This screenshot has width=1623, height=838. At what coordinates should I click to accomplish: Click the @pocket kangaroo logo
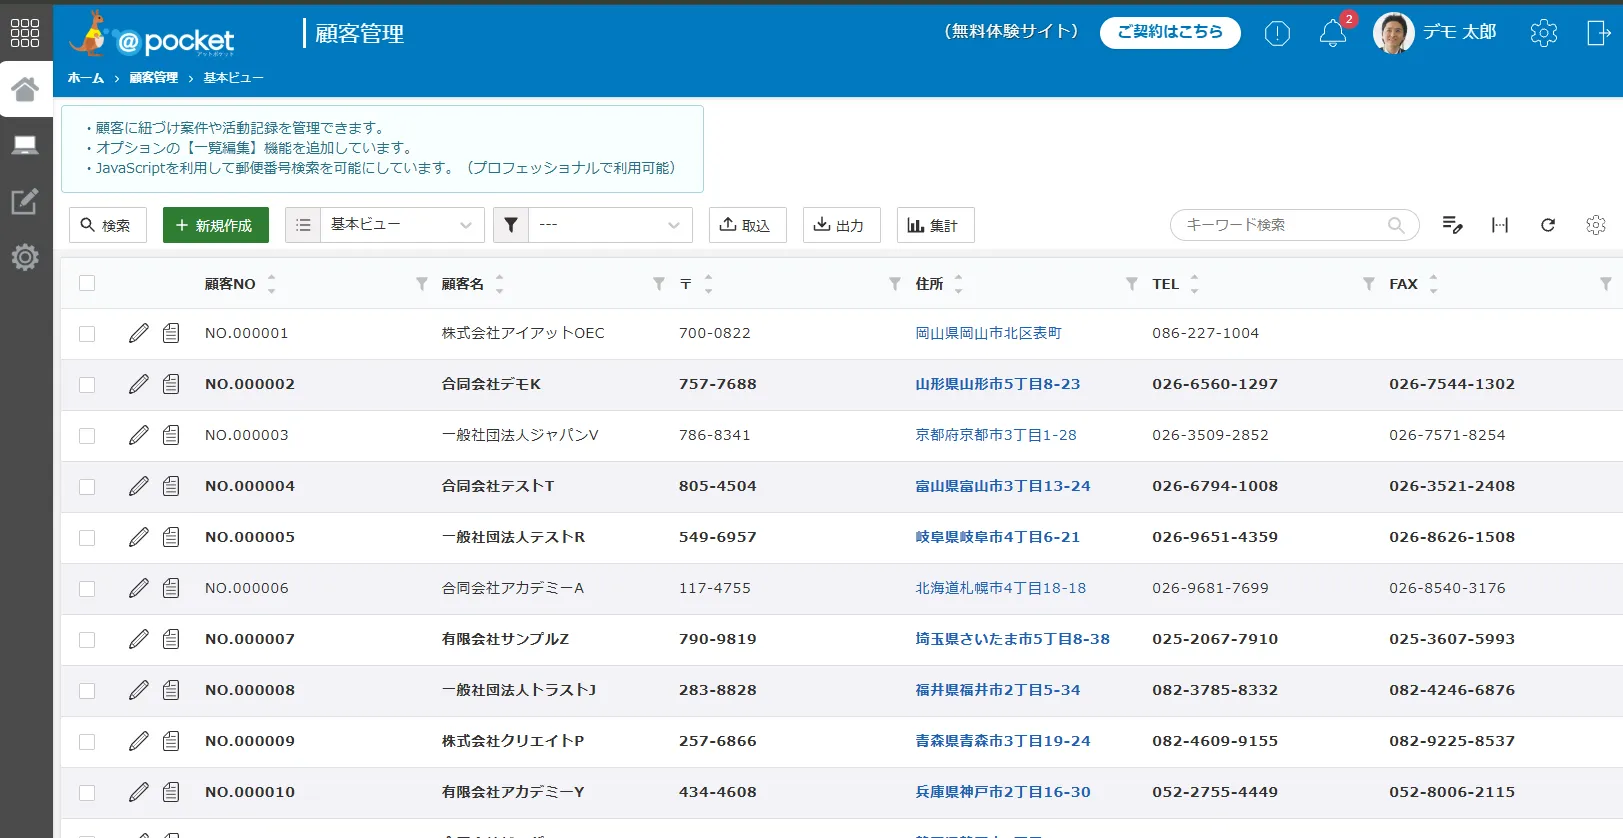coord(152,35)
